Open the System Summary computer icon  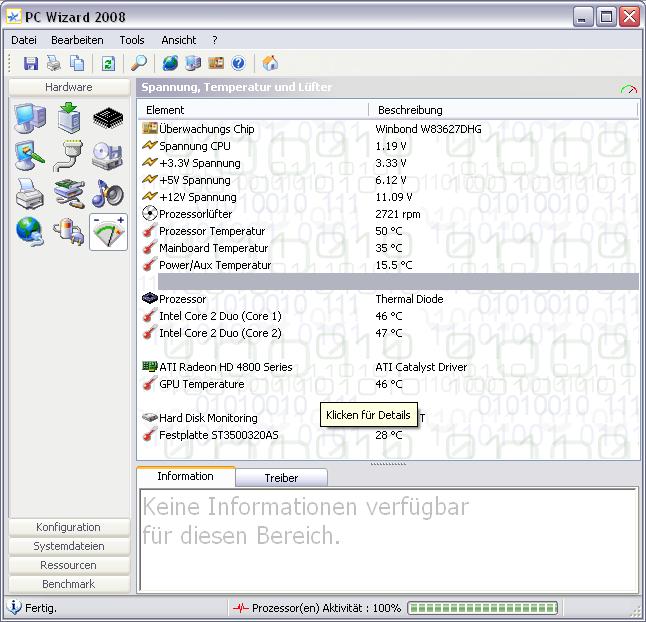click(30, 118)
